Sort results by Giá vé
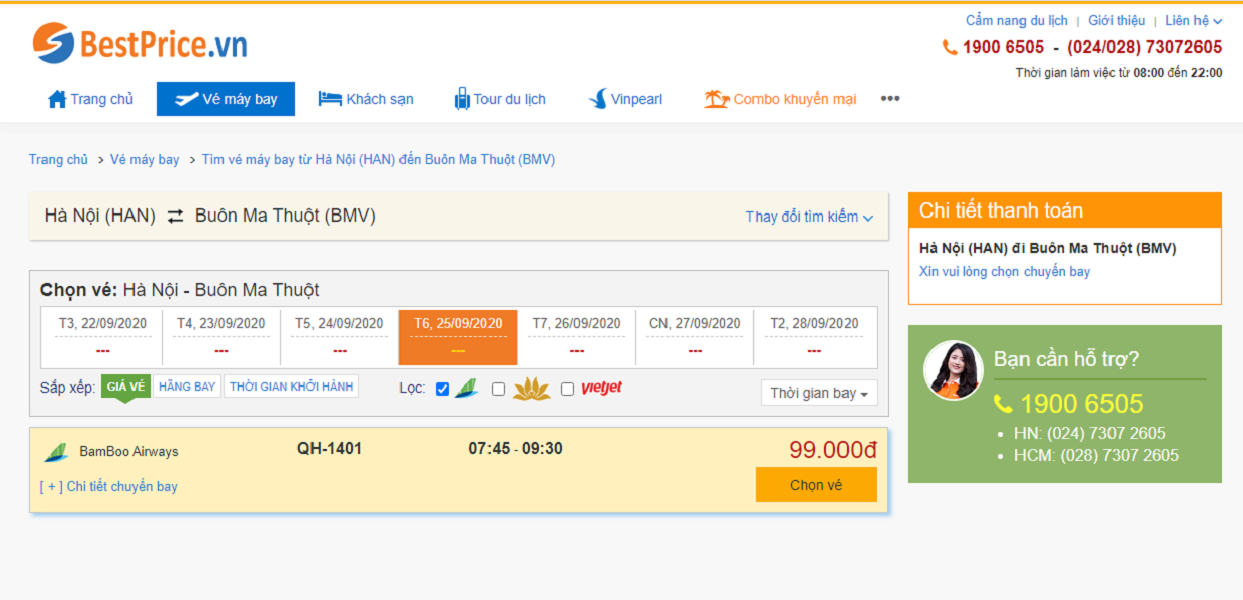1243x600 pixels. click(126, 387)
